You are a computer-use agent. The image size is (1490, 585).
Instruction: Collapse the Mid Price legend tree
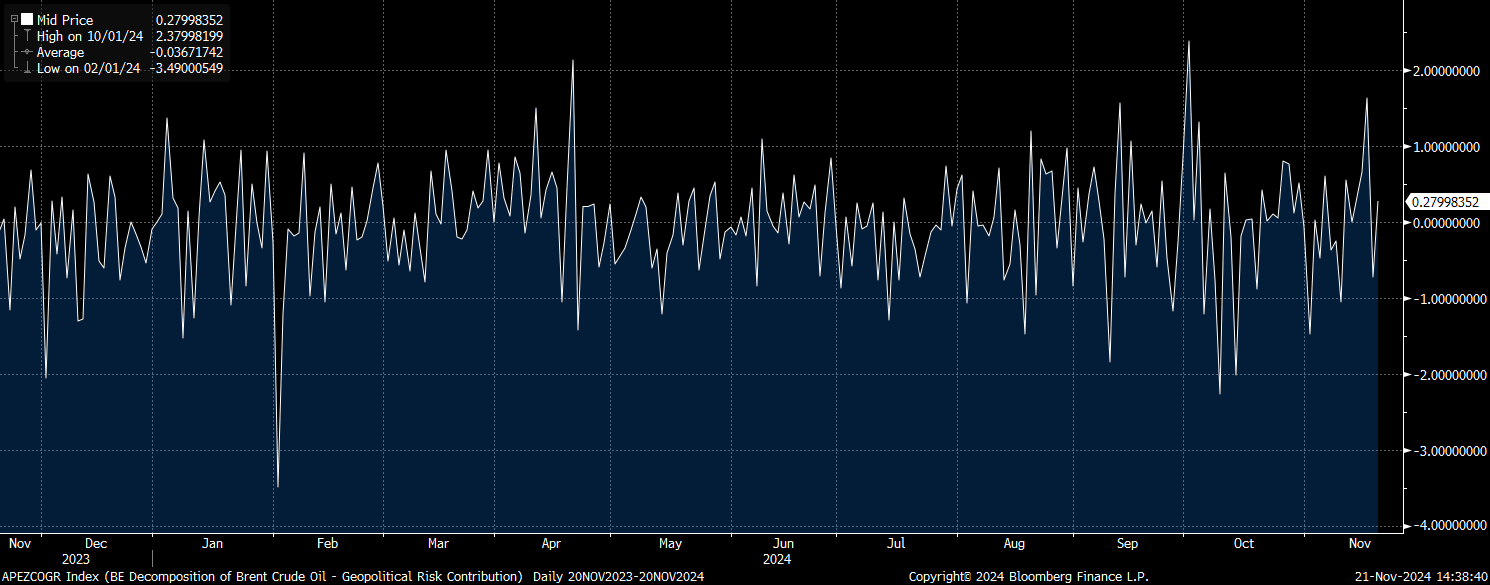pos(14,19)
